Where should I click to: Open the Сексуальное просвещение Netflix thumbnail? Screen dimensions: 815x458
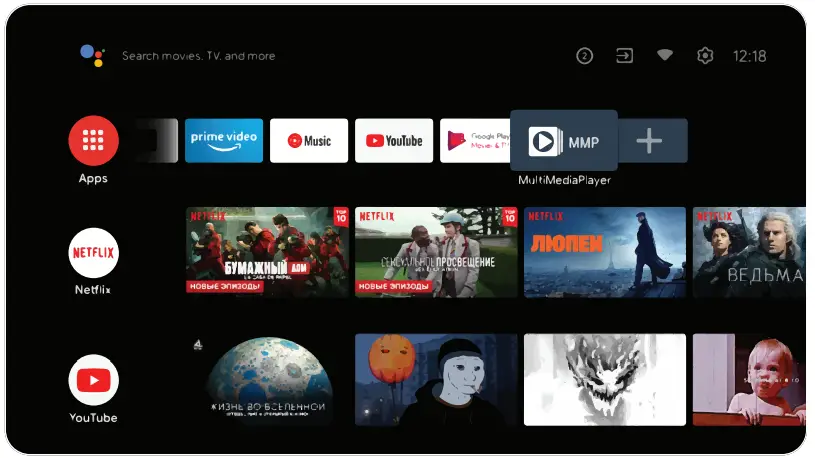point(436,252)
